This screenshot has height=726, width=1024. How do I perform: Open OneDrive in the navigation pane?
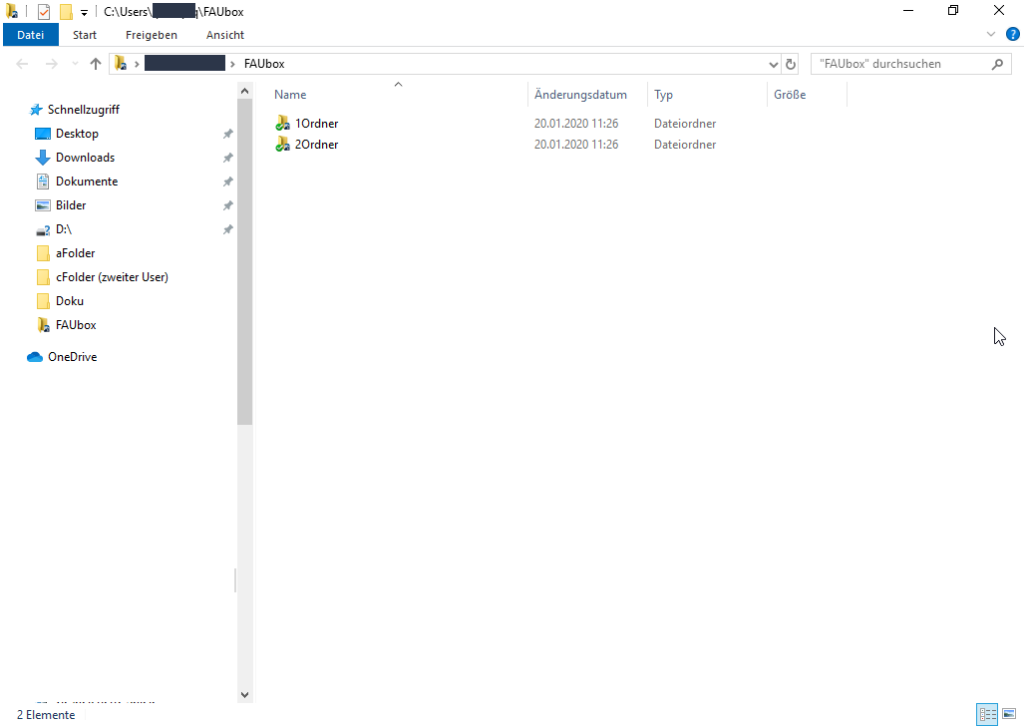coord(71,357)
